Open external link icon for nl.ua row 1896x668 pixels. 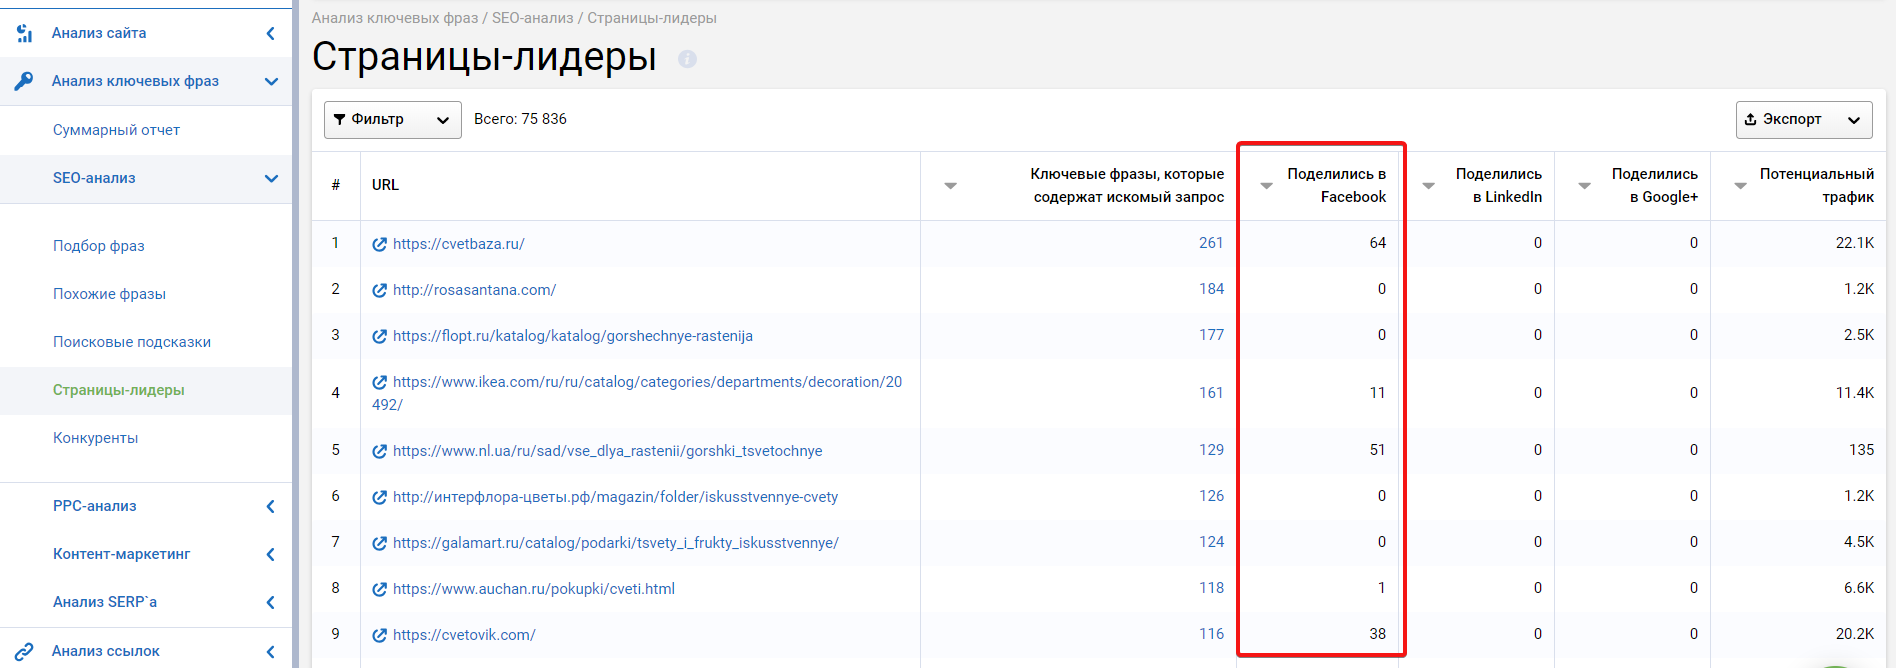380,451
